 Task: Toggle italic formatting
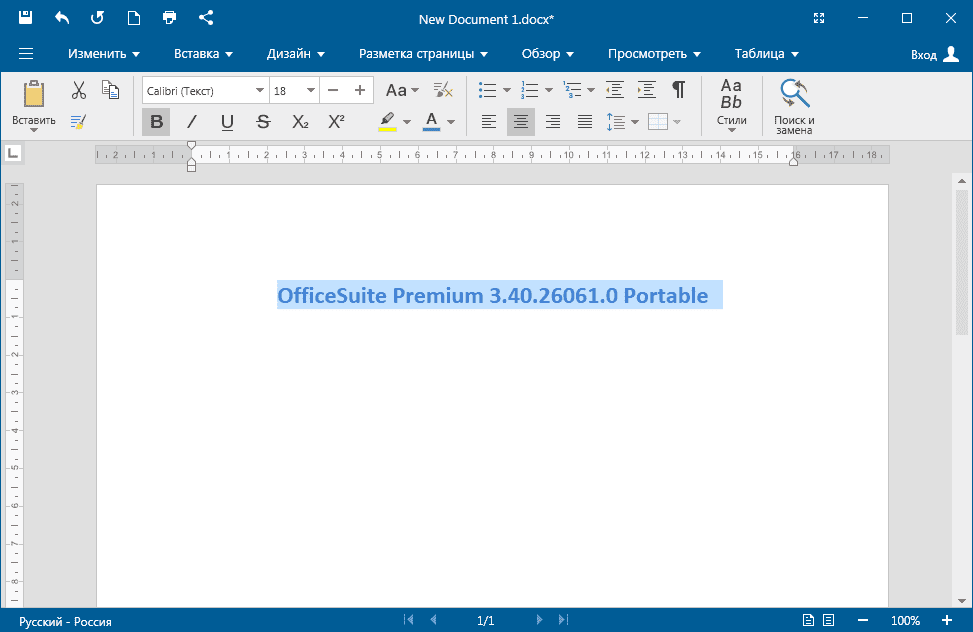coord(192,122)
